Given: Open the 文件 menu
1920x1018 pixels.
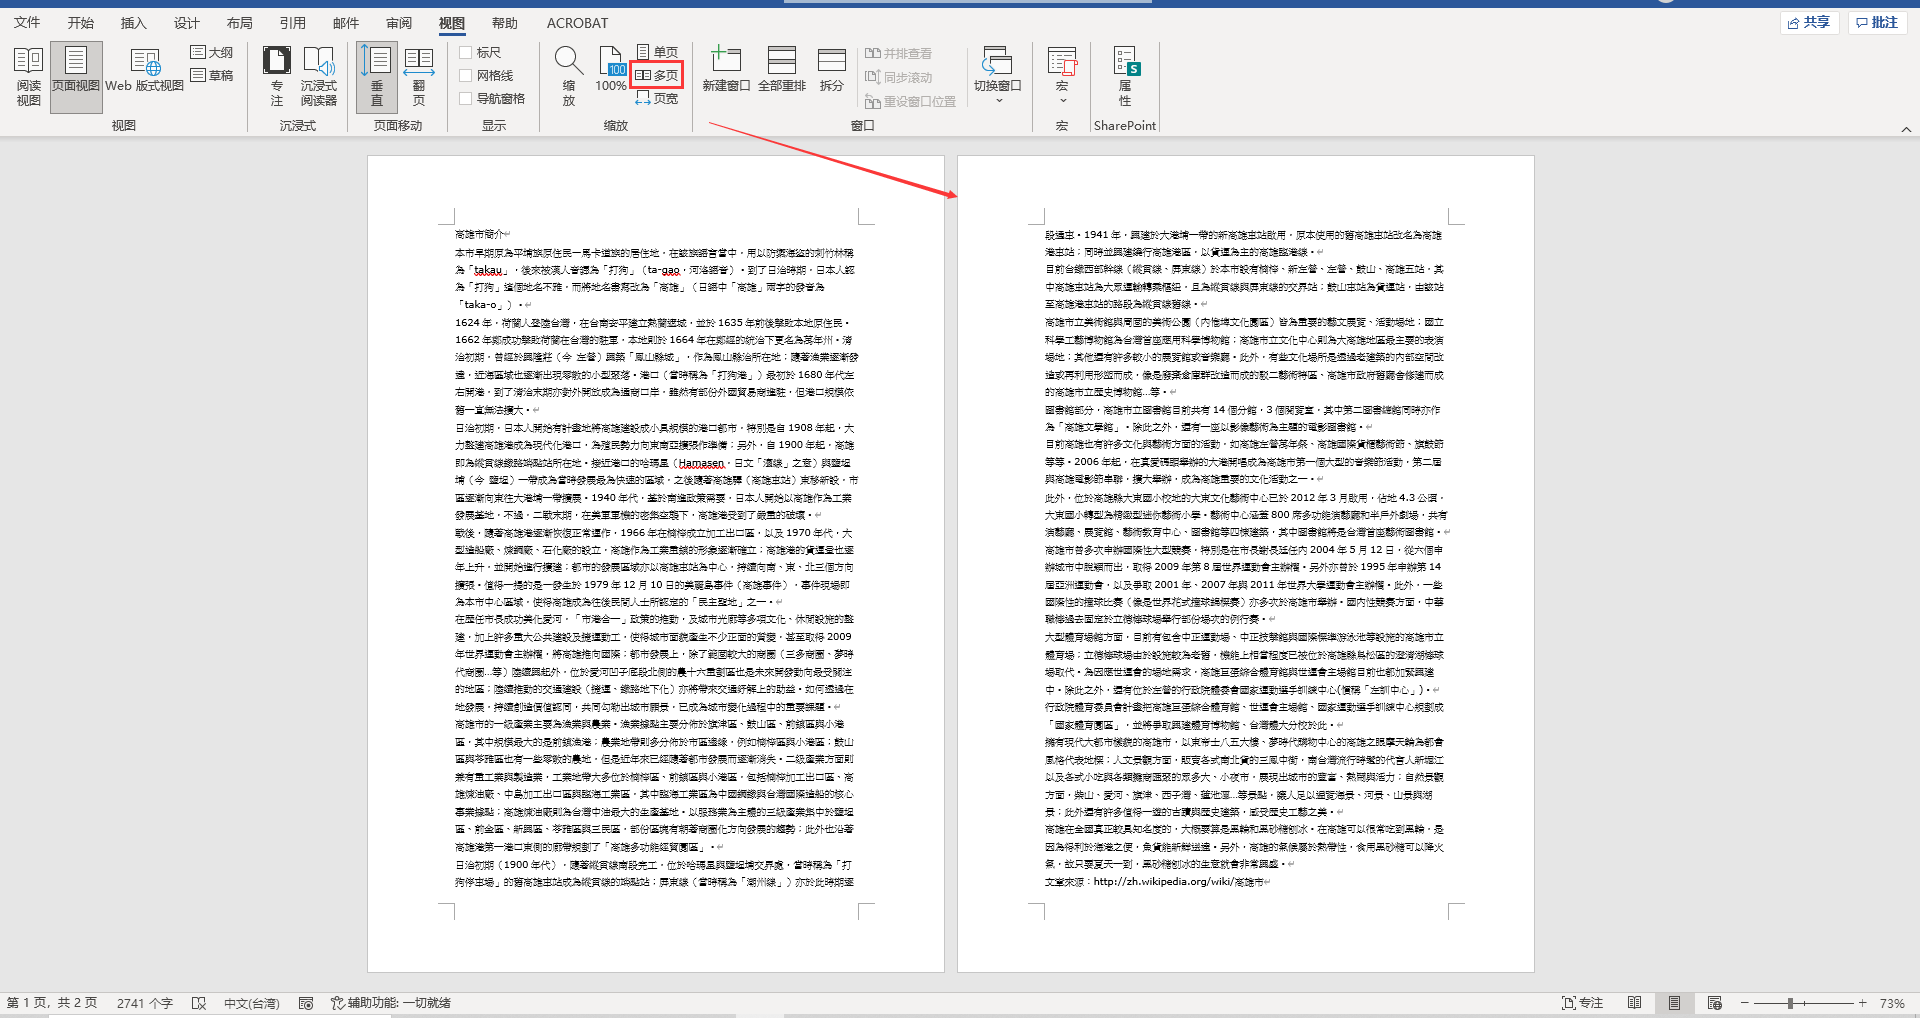Looking at the screenshot, I should [27, 23].
